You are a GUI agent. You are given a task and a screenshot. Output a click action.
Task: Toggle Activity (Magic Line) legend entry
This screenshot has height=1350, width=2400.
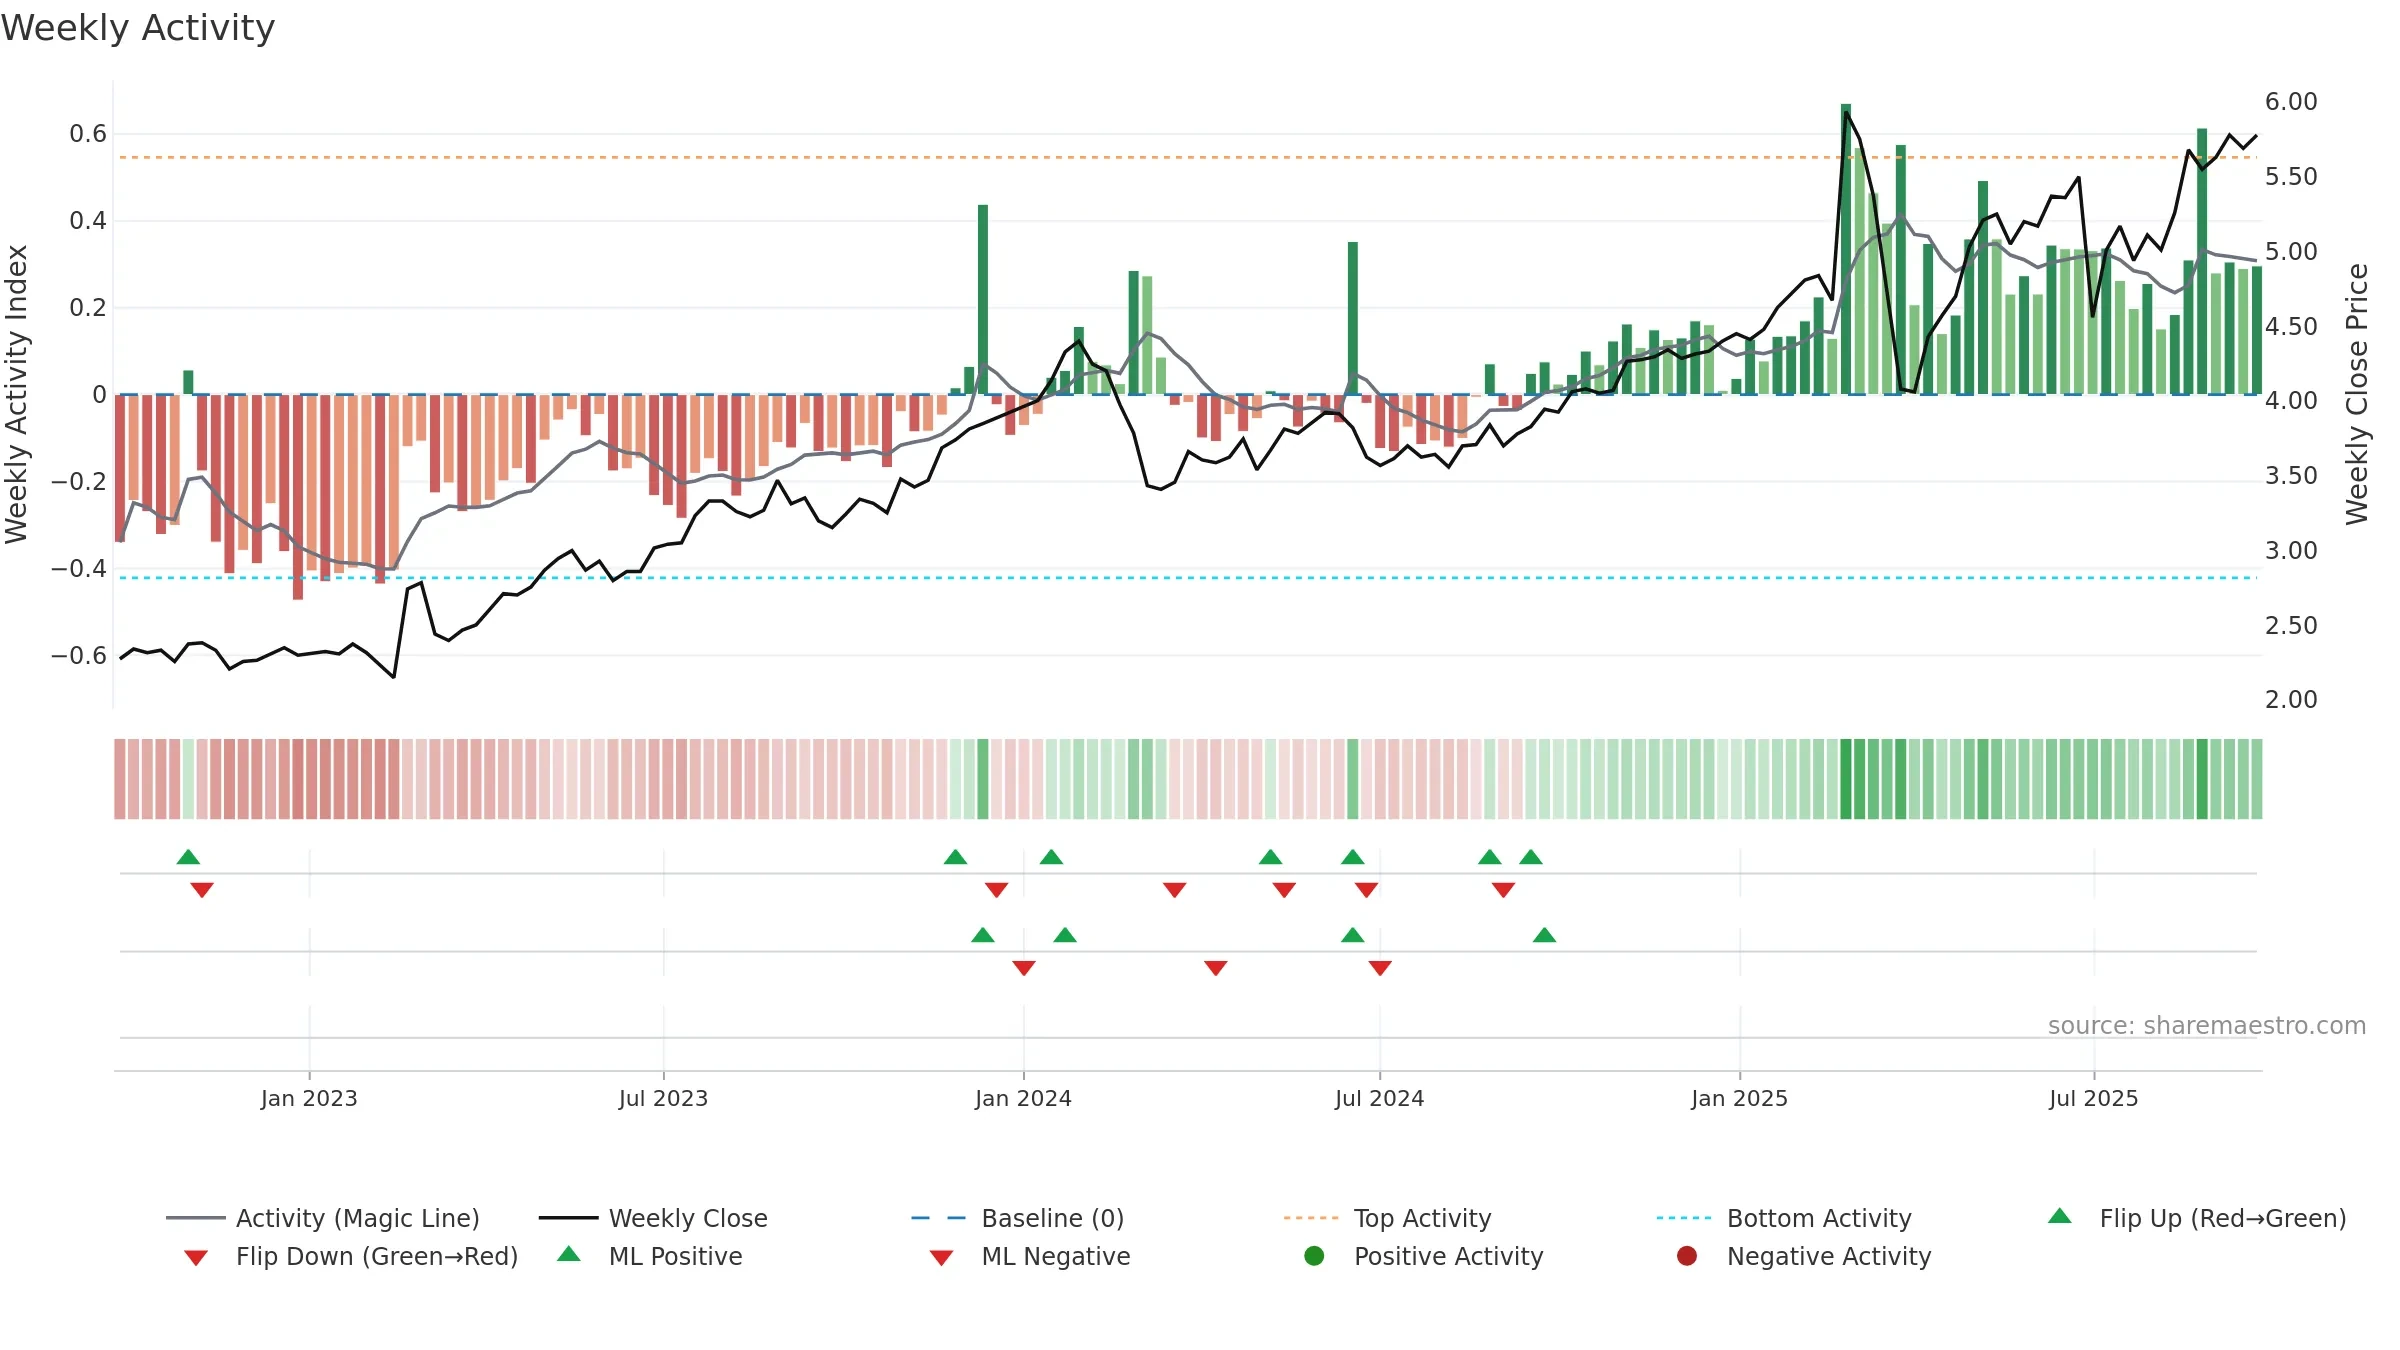click(x=323, y=1218)
